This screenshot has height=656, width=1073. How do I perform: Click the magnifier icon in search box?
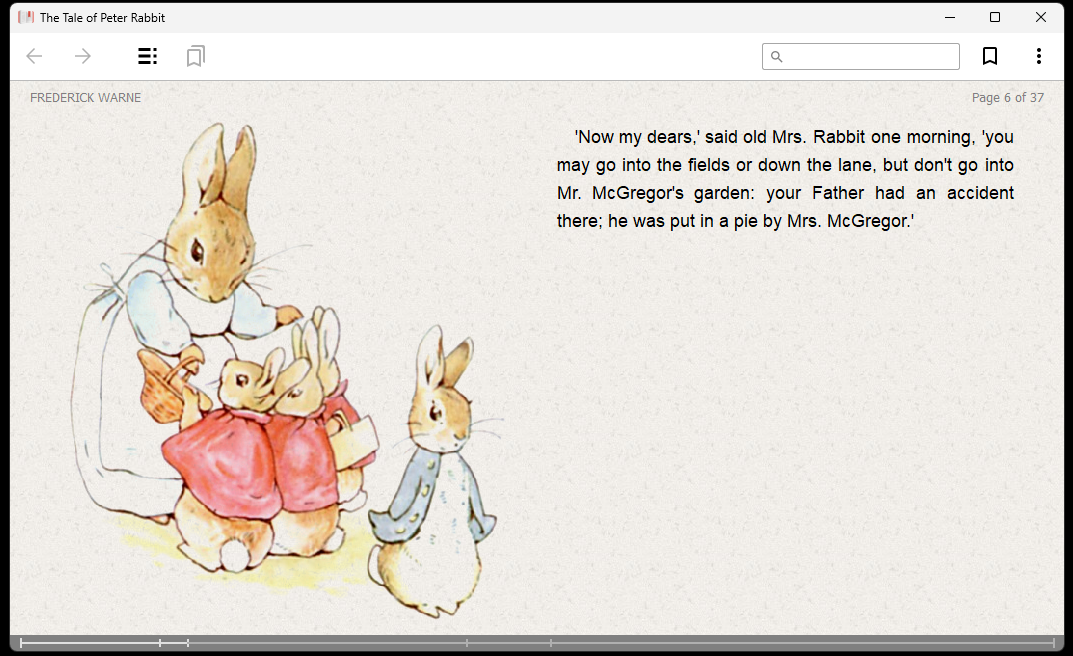click(x=777, y=56)
